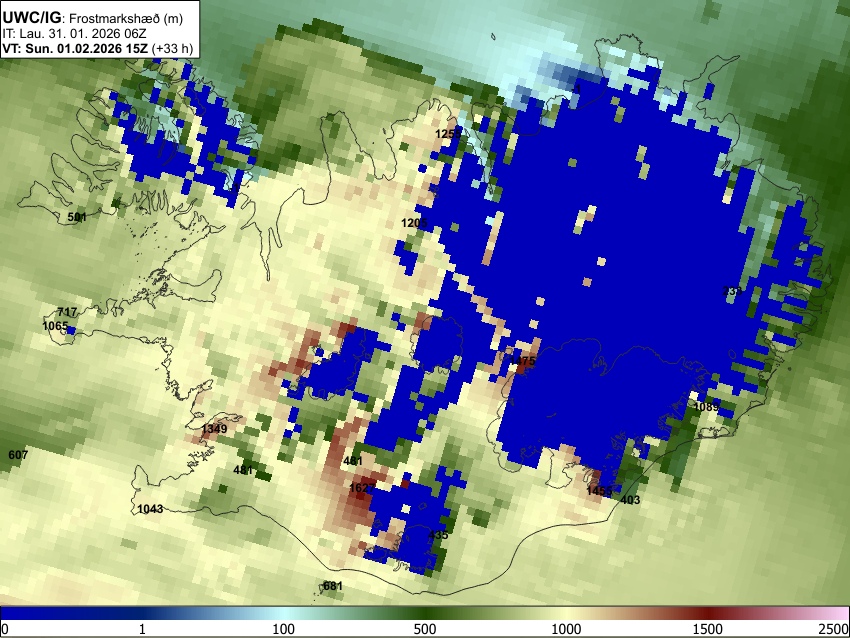Image resolution: width=850 pixels, height=638 pixels.
Task: Click the 1627 value on the dark red area
Action: (362, 488)
